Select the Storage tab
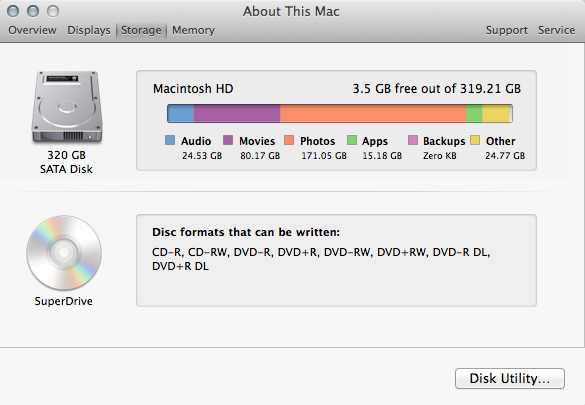The height and width of the screenshot is (405, 585). pyautogui.click(x=141, y=30)
